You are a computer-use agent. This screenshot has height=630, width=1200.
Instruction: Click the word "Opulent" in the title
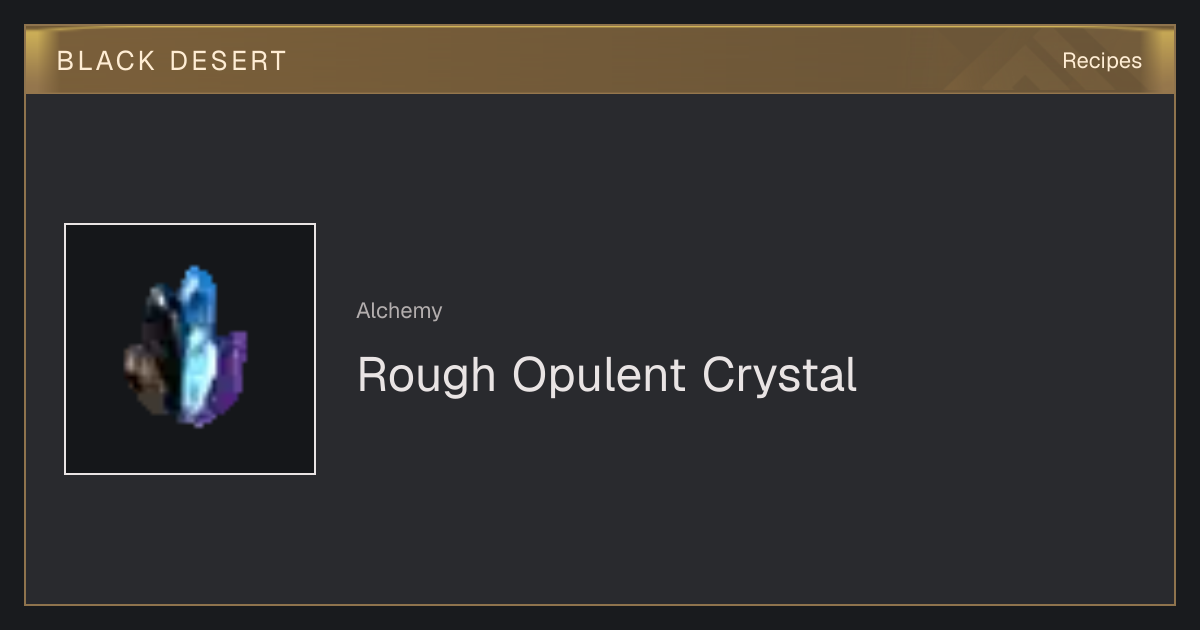pyautogui.click(x=599, y=376)
